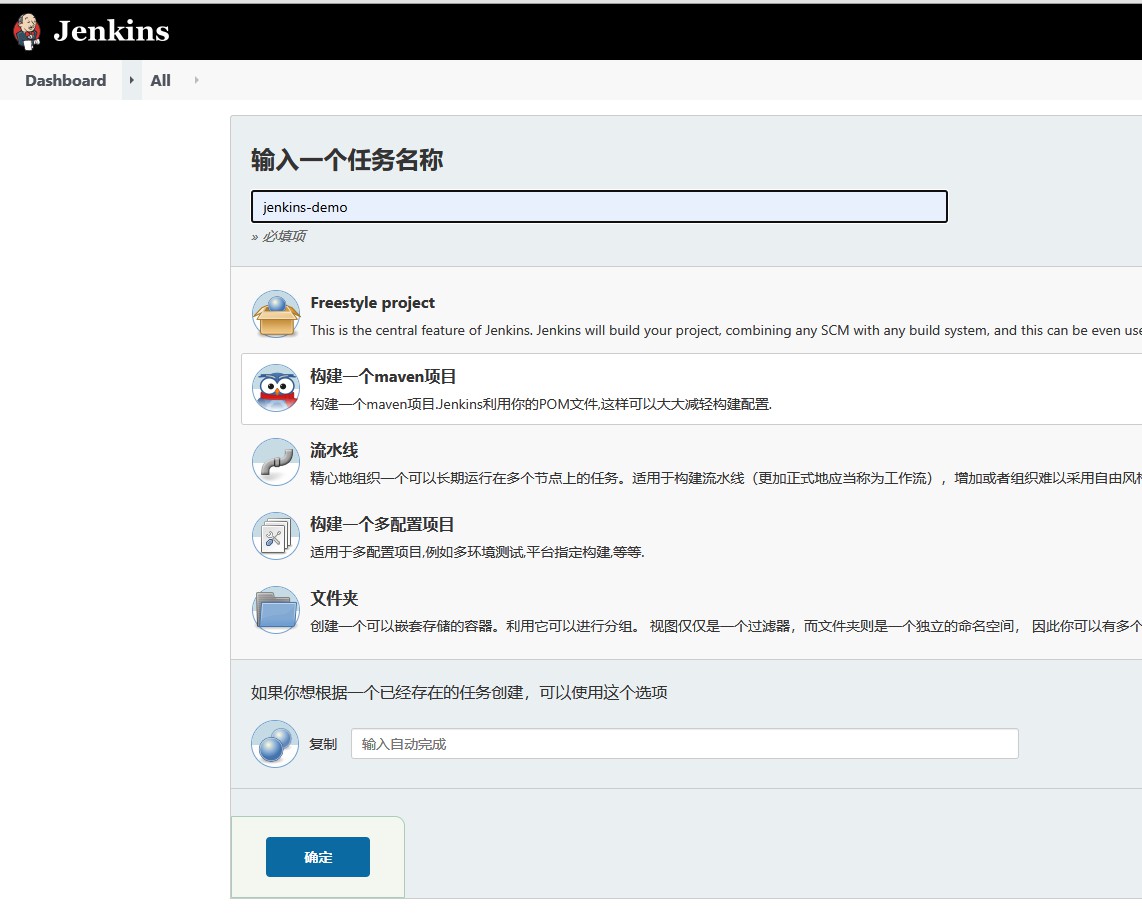The height and width of the screenshot is (914, 1142).
Task: Focus the 输入自动完成 copy-from input field
Action: pyautogui.click(x=685, y=744)
